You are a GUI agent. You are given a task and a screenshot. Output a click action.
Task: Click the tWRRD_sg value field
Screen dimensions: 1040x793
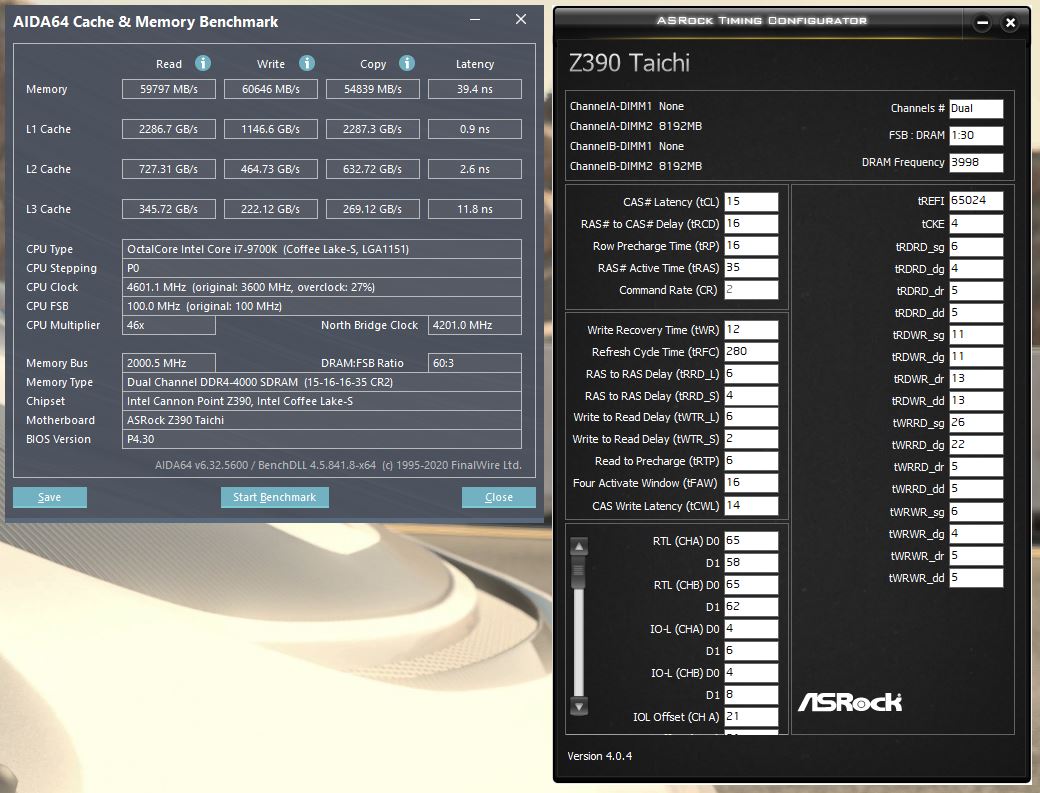[x=976, y=423]
